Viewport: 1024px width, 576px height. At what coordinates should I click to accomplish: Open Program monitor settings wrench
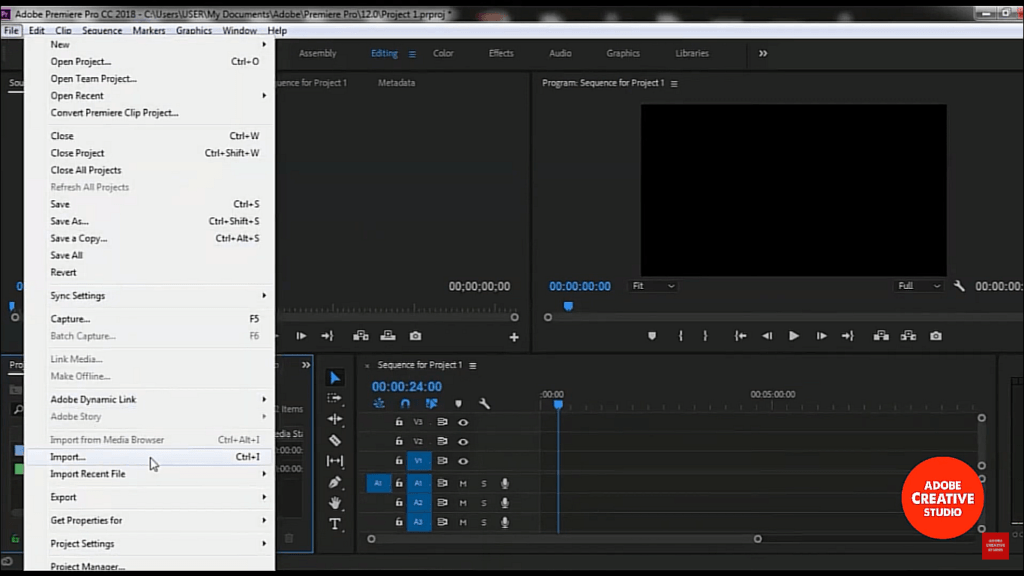[x=959, y=286]
